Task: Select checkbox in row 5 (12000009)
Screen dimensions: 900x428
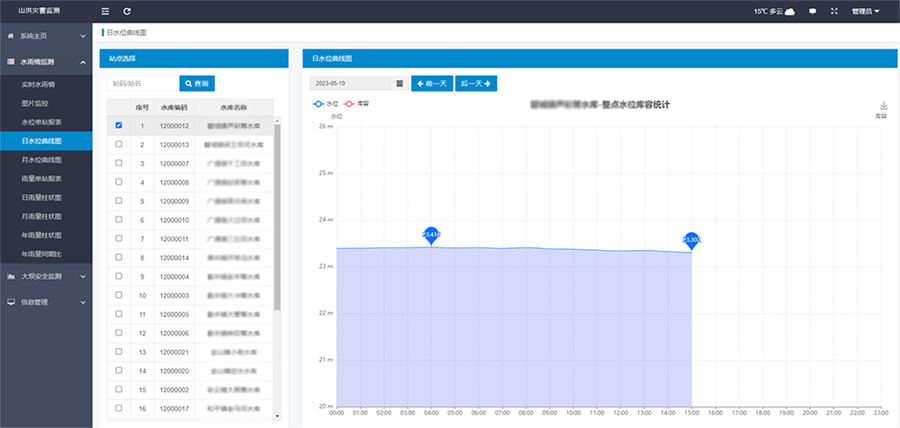Action: (x=119, y=201)
